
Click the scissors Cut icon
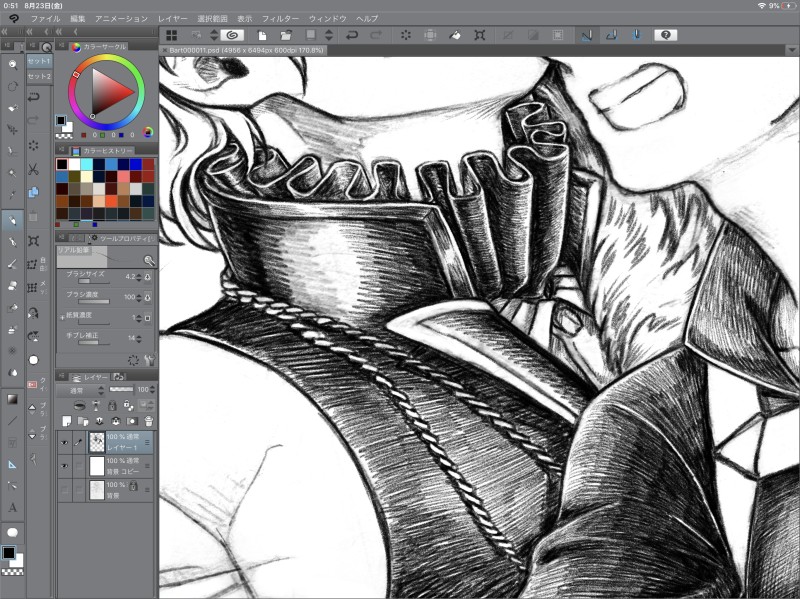33,169
